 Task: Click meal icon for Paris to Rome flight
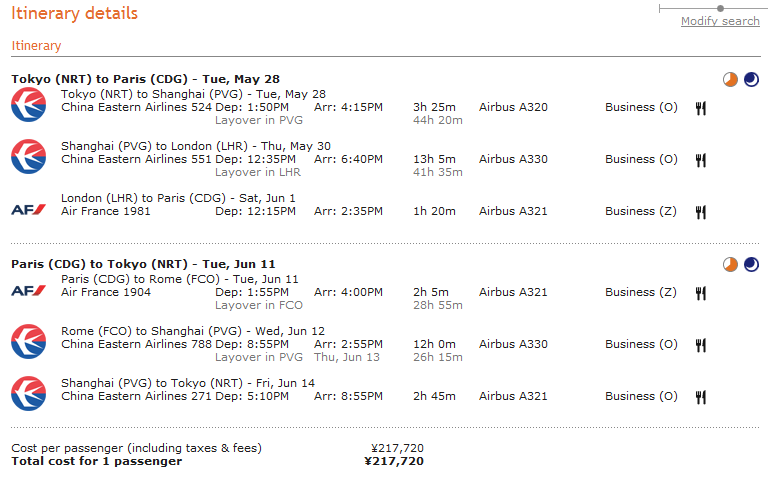point(701,293)
